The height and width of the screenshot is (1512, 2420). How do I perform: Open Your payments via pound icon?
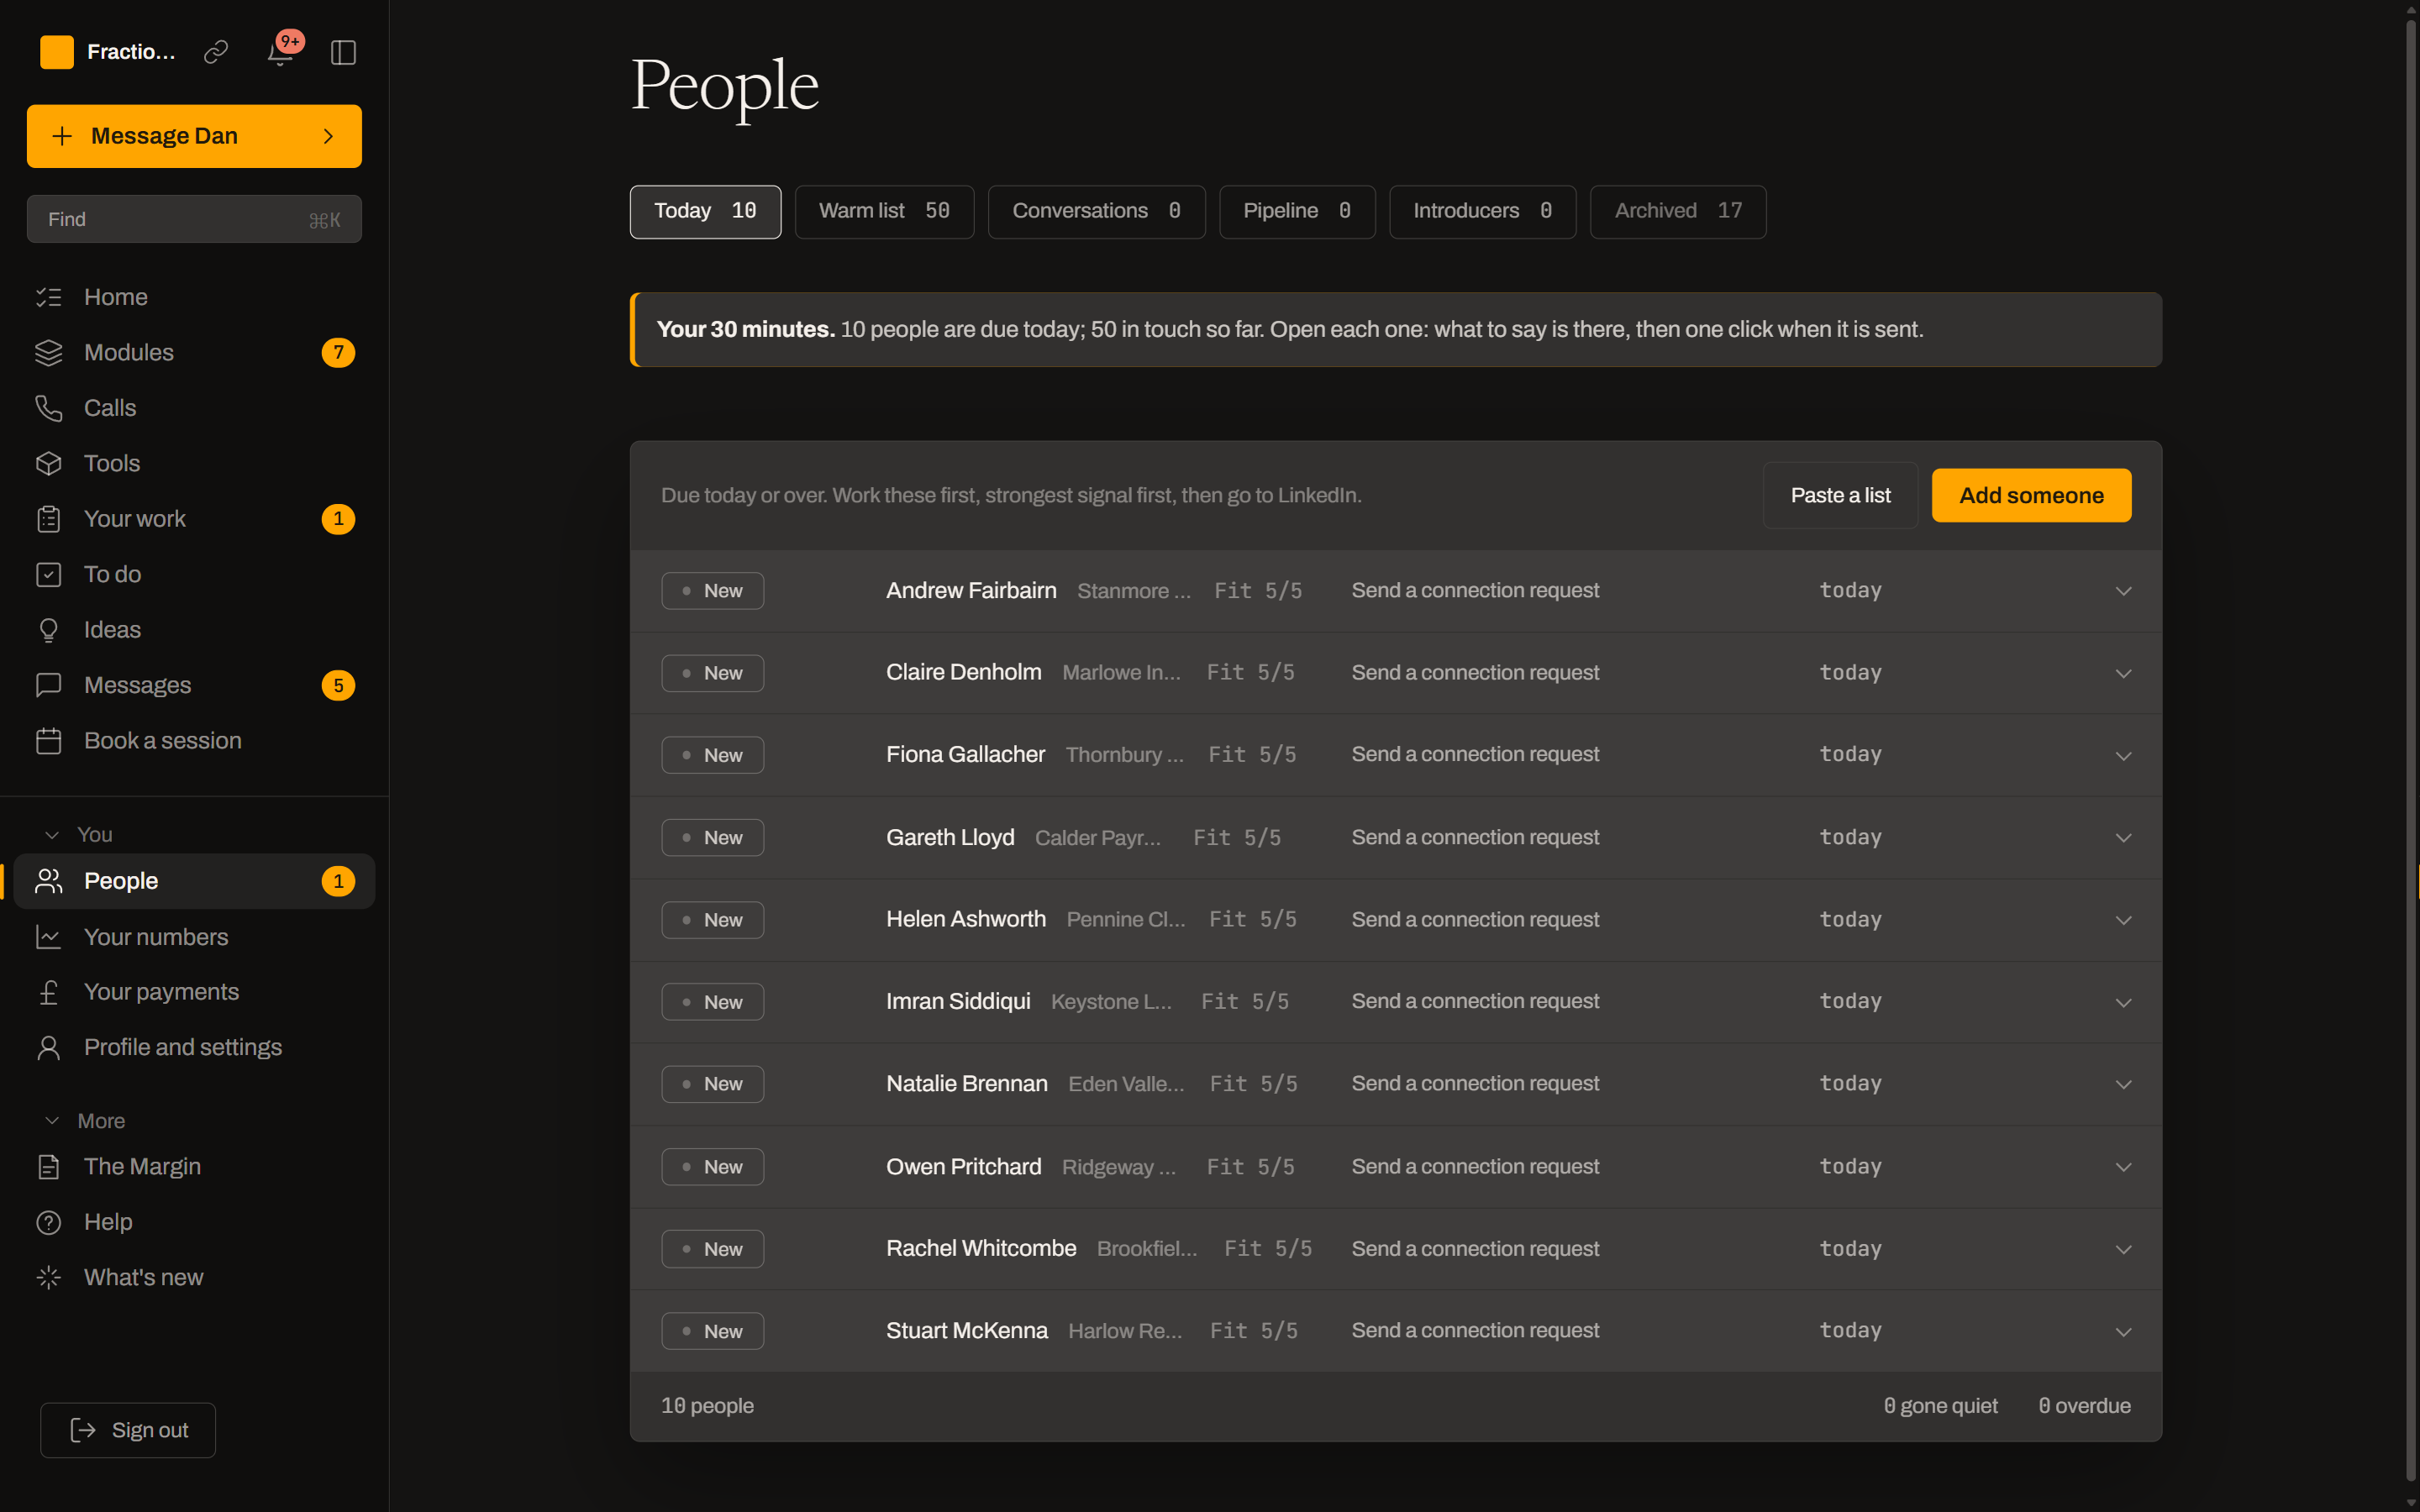point(49,992)
